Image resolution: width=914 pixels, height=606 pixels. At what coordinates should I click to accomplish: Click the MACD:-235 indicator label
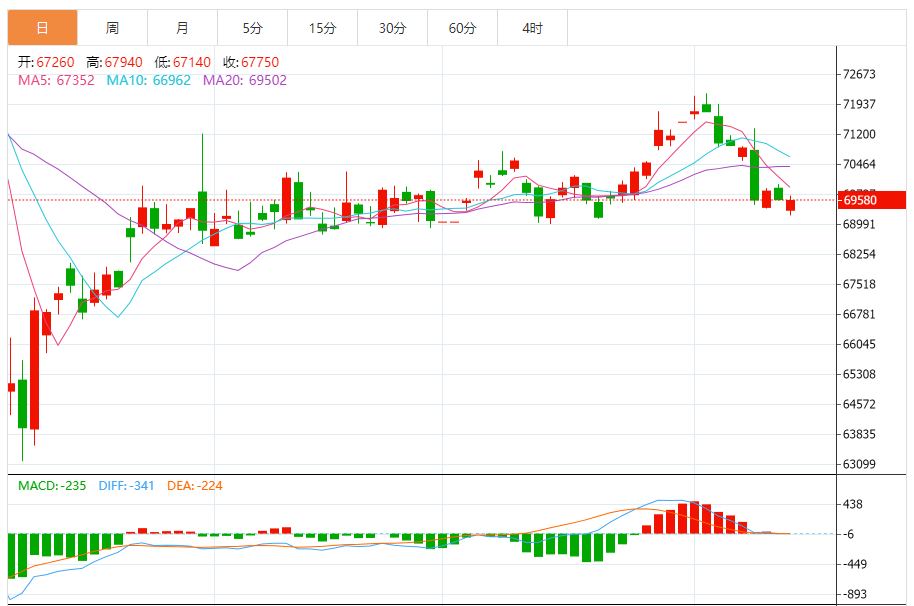point(52,486)
